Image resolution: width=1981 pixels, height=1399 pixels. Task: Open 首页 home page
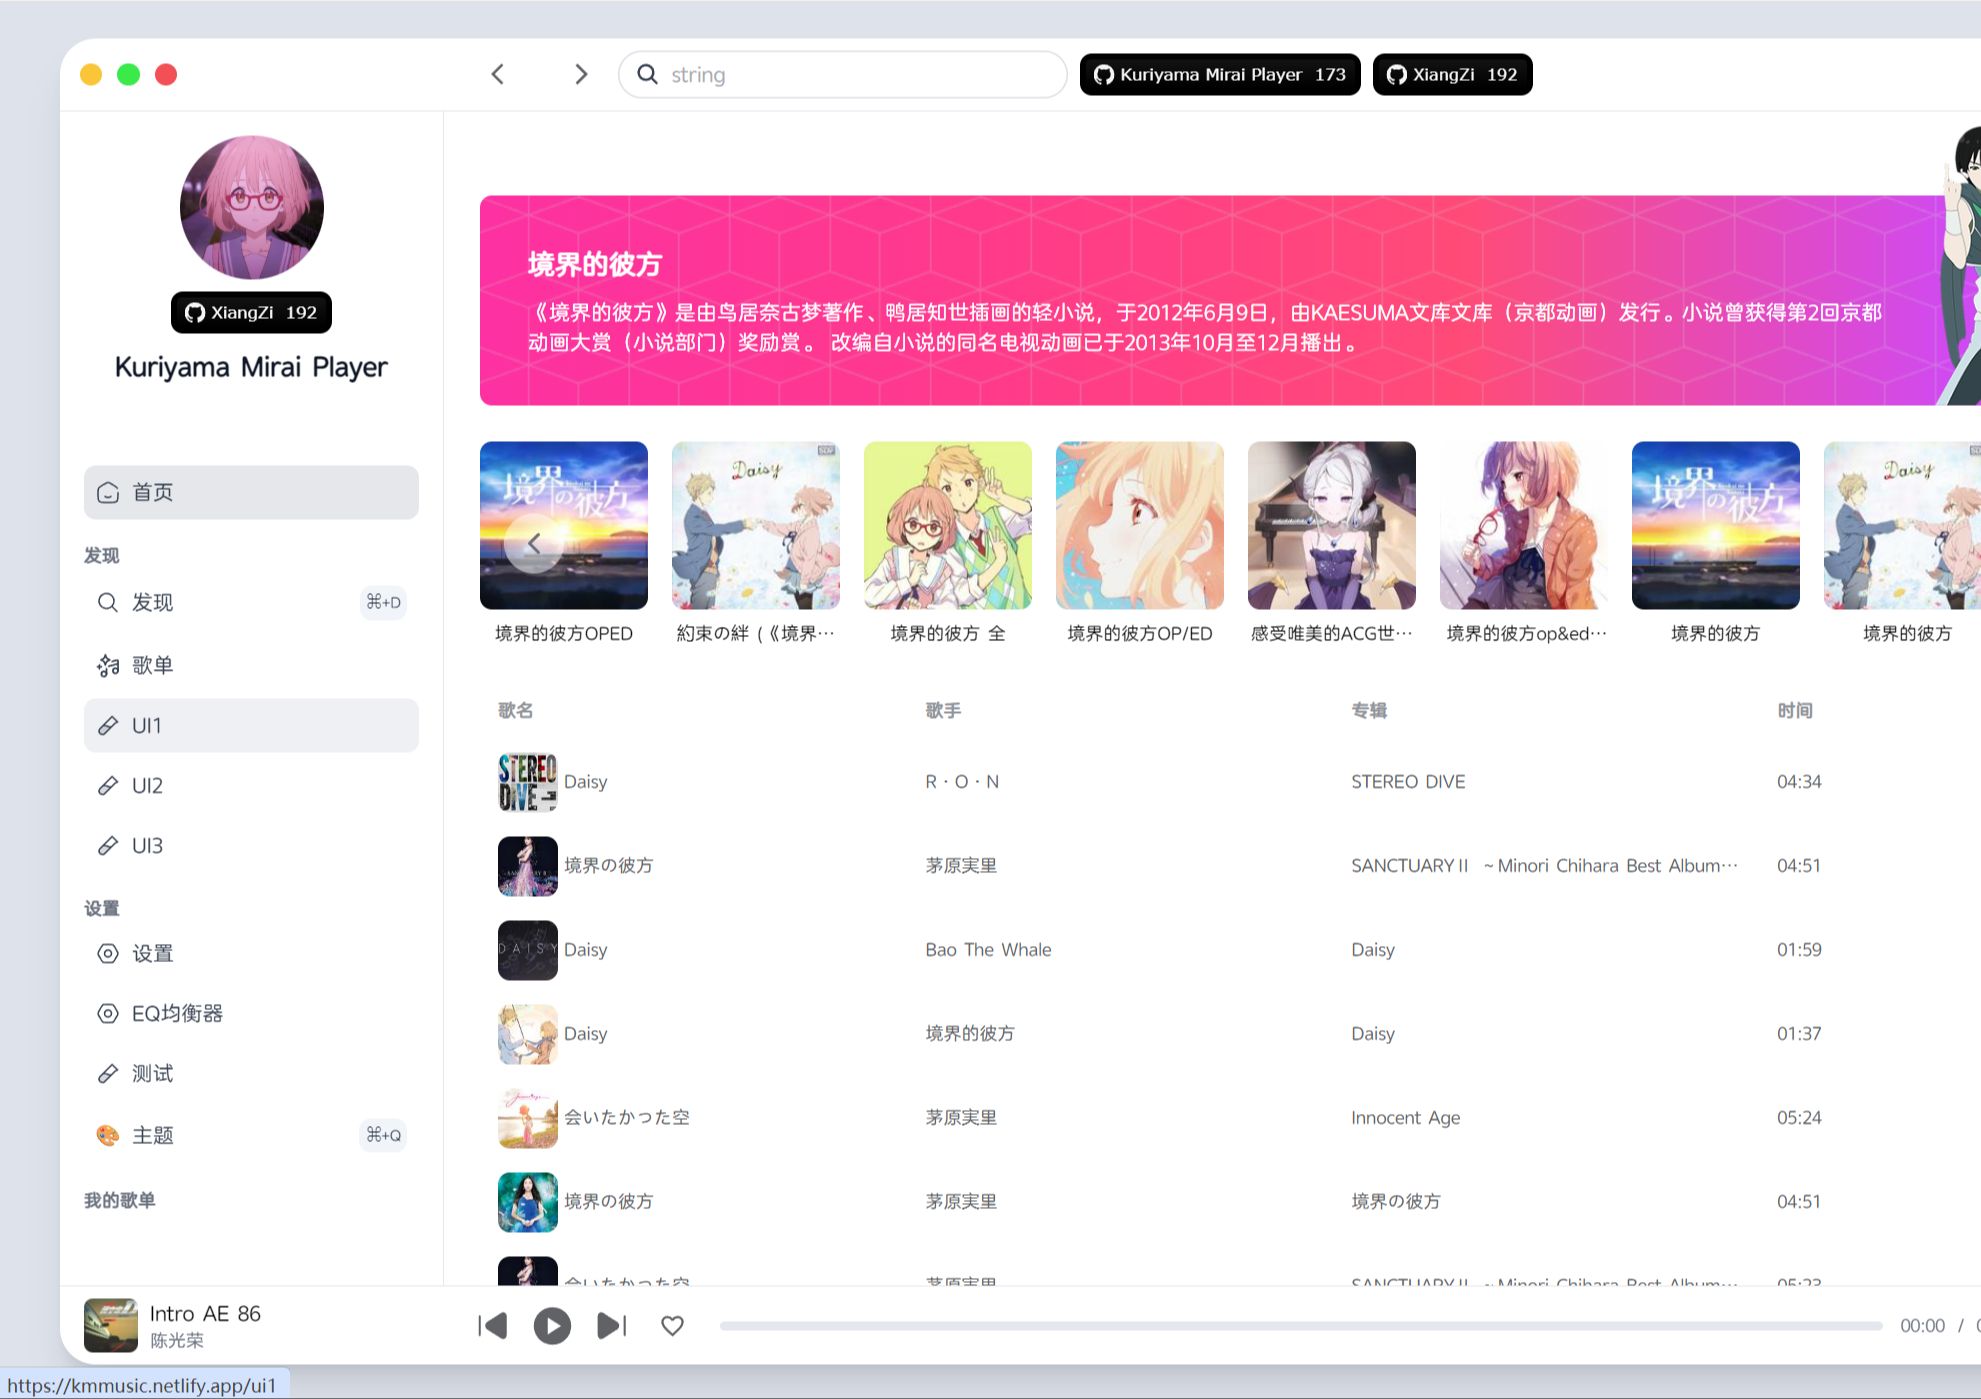[x=251, y=492]
